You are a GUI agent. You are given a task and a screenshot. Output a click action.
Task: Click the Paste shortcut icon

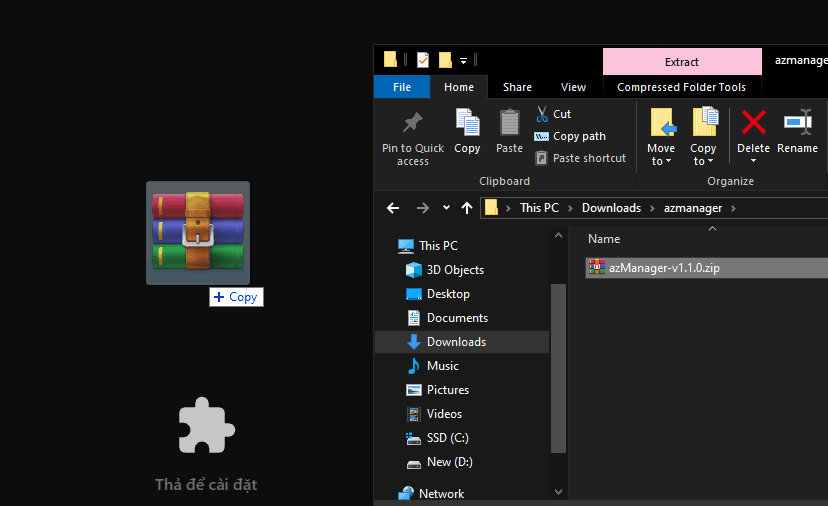(x=541, y=158)
